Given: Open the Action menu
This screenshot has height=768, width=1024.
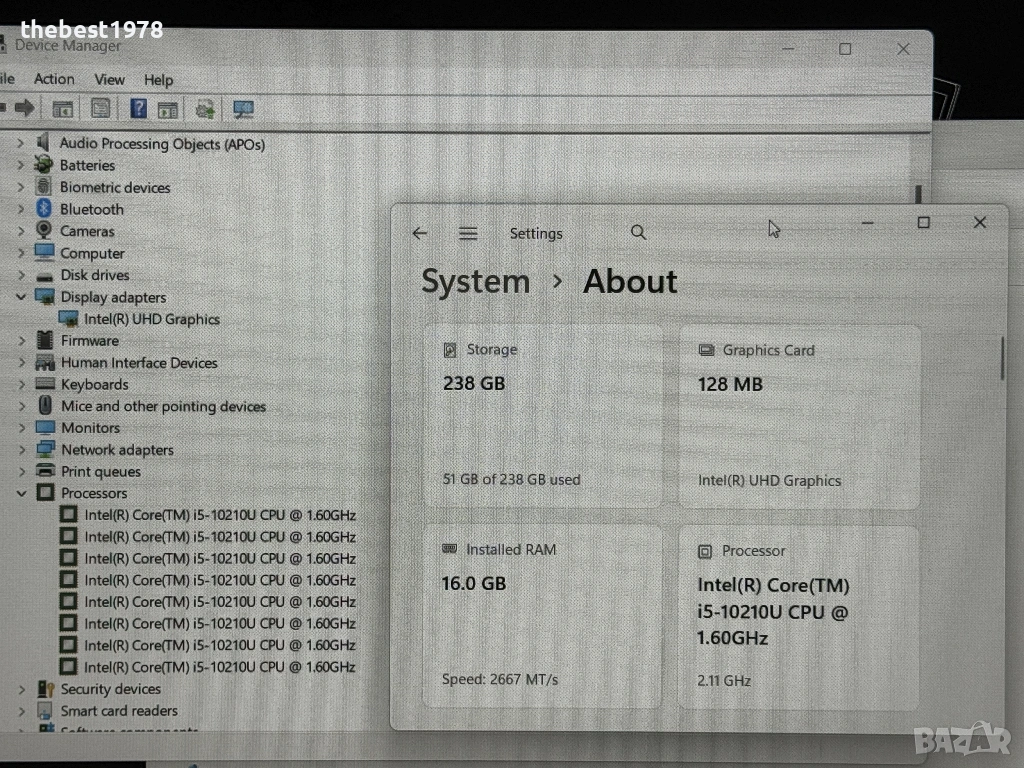Looking at the screenshot, I should pos(54,80).
